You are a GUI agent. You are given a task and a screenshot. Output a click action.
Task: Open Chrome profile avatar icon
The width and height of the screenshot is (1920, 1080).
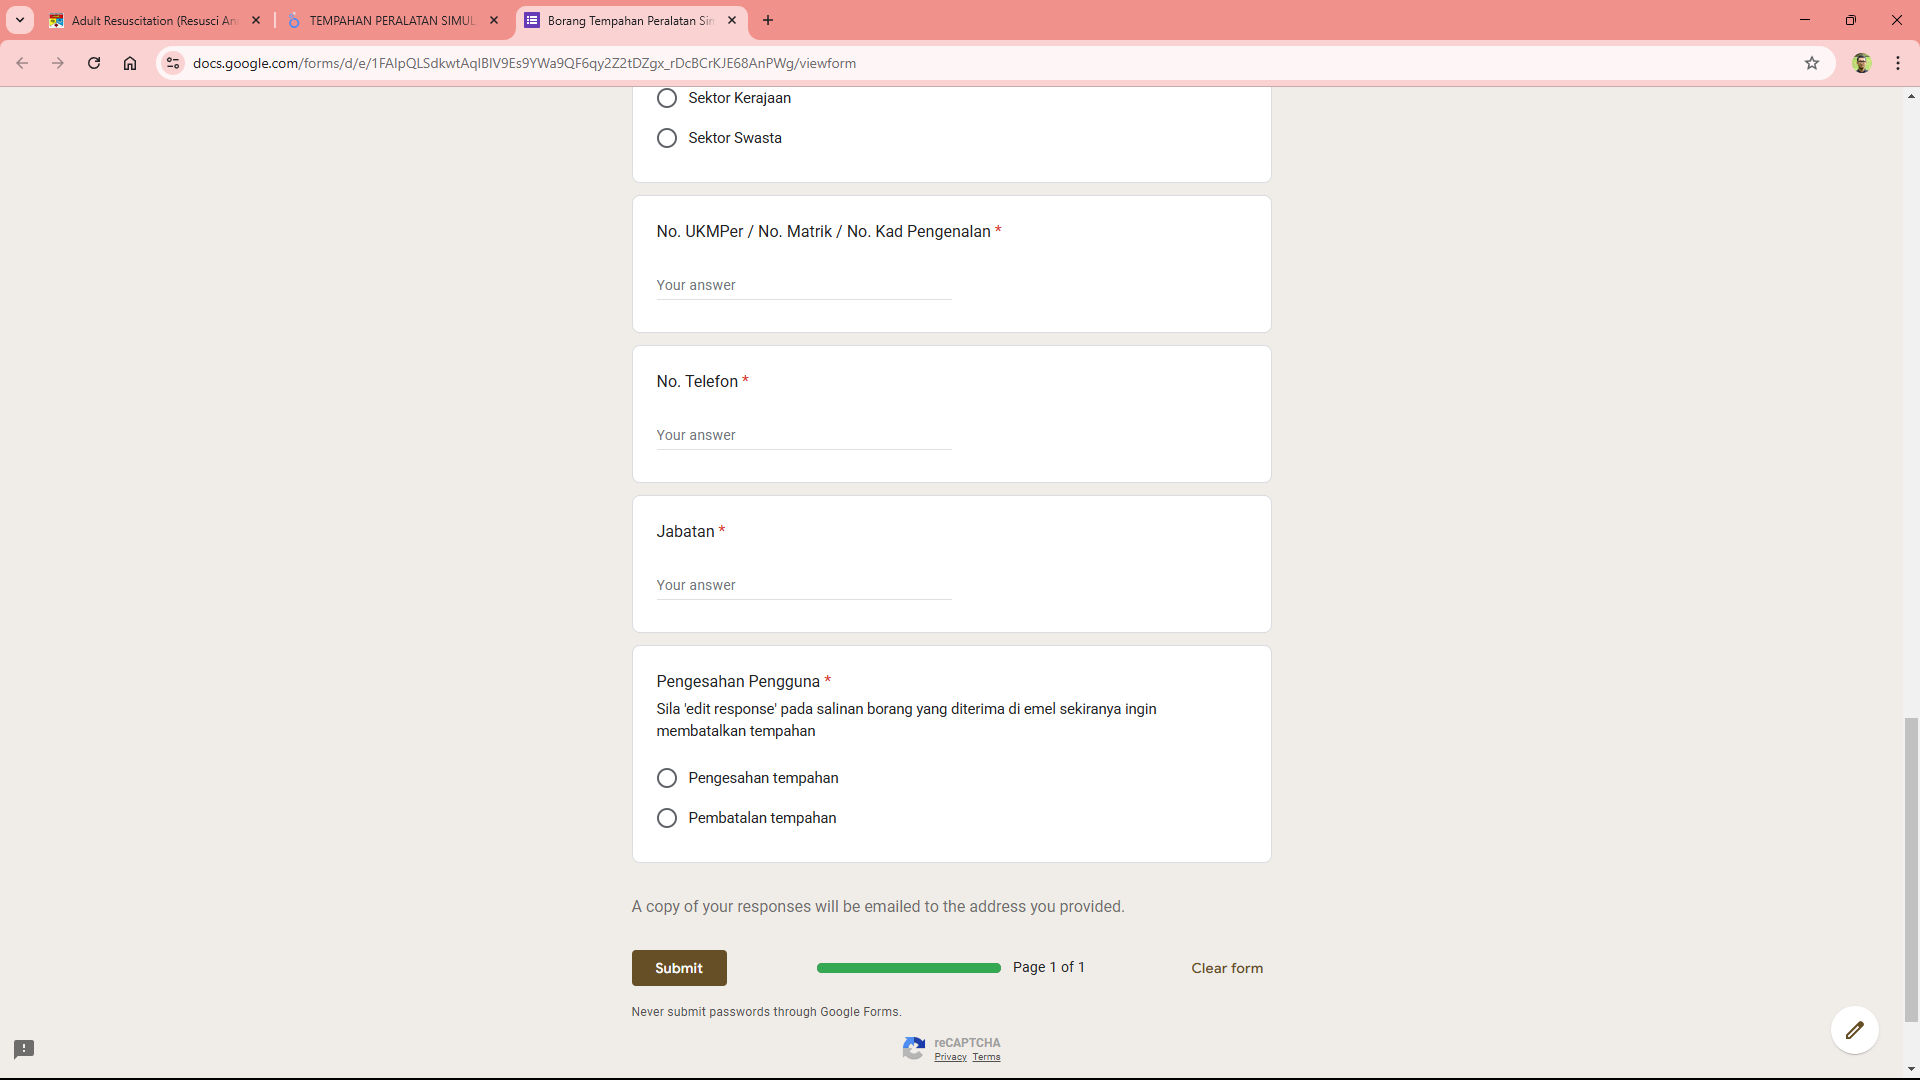tap(1861, 63)
